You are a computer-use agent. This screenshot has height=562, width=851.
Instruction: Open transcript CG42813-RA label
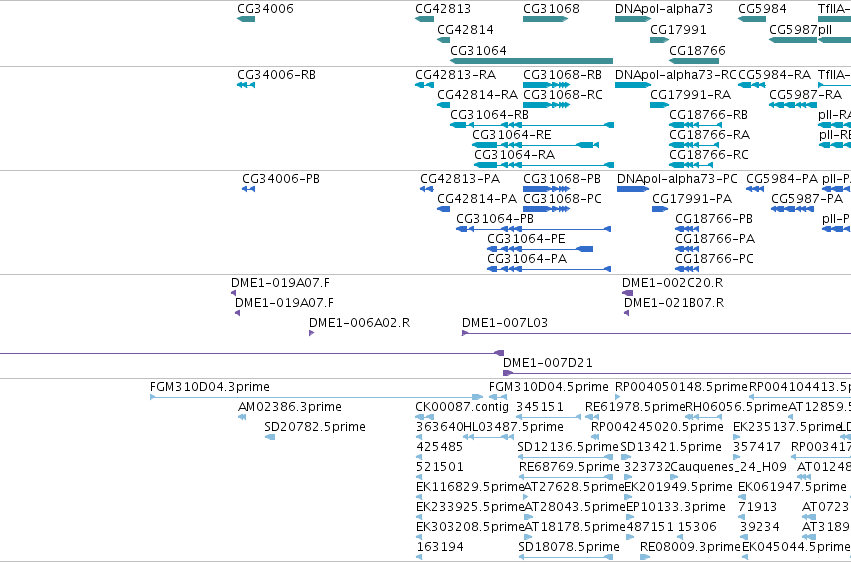pos(455,75)
